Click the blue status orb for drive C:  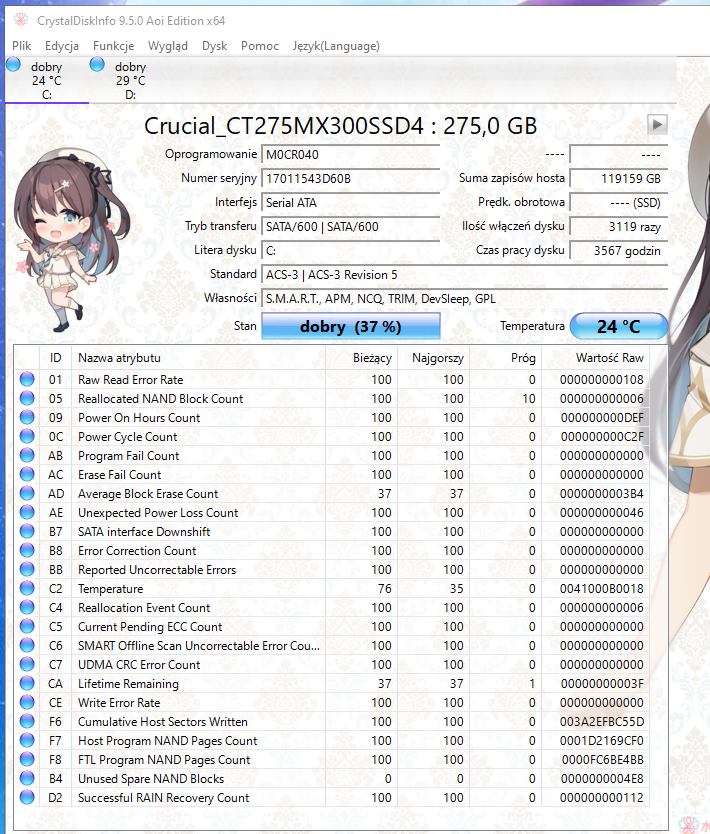click(x=13, y=65)
